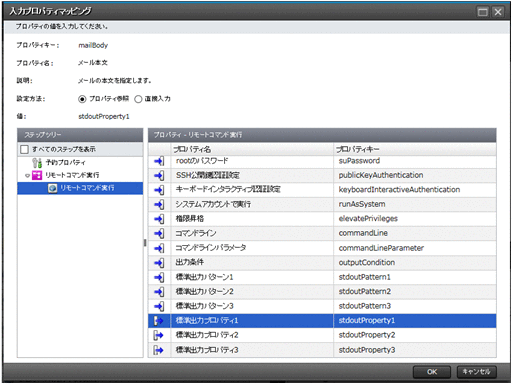Select 予約プロパティ in step tree
Image resolution: width=514 pixels, height=386 pixels.
coord(65,163)
